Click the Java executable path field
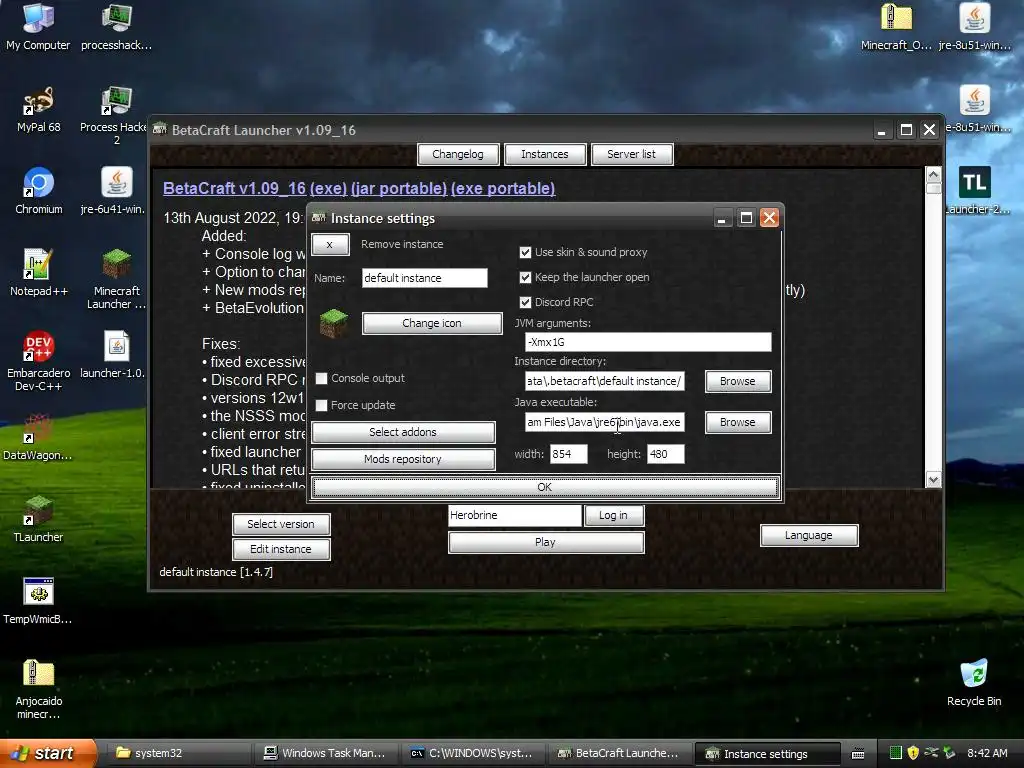 (604, 422)
